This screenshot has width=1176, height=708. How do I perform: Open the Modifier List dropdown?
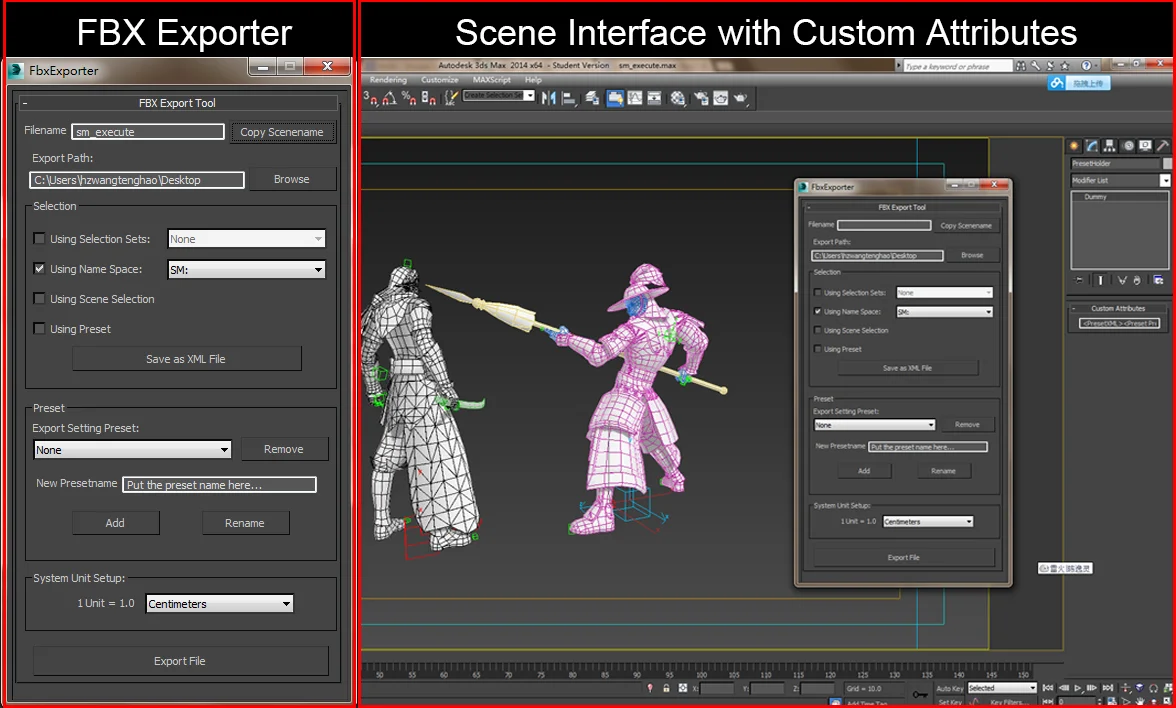click(x=1120, y=180)
